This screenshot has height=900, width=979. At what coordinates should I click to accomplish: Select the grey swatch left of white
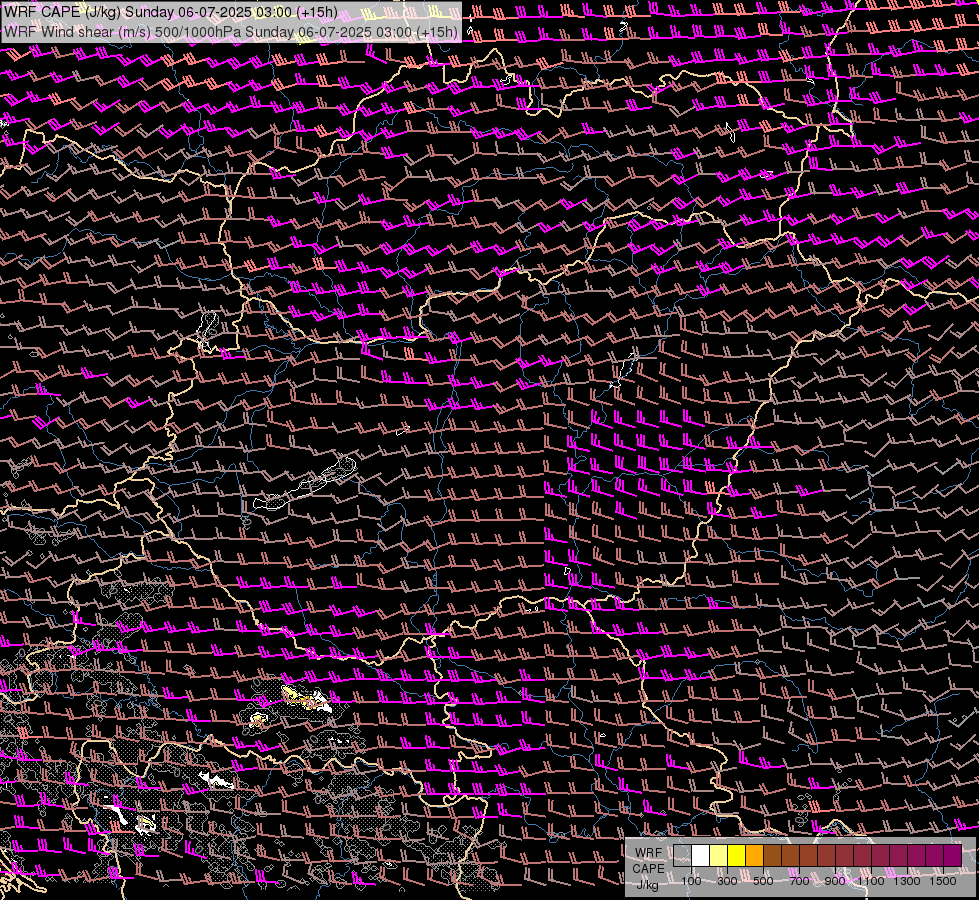coord(682,856)
